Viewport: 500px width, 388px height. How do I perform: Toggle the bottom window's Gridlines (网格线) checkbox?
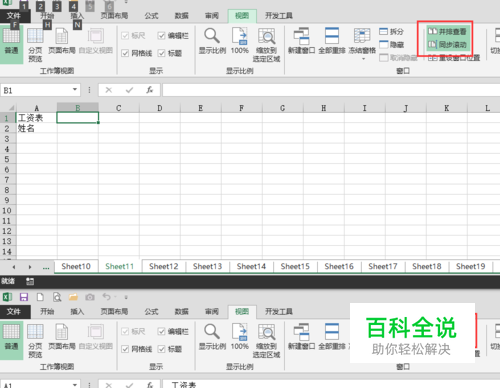[x=125, y=349]
